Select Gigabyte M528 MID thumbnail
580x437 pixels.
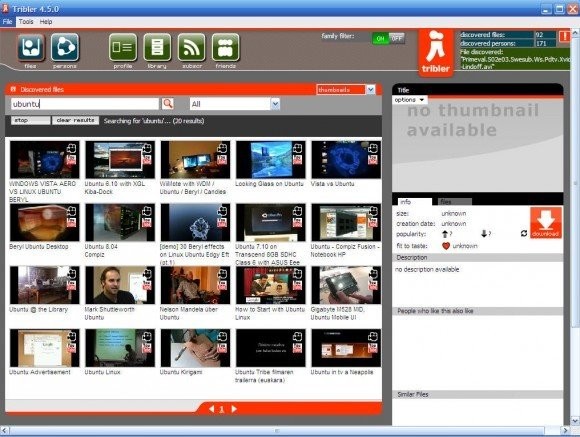[346, 285]
